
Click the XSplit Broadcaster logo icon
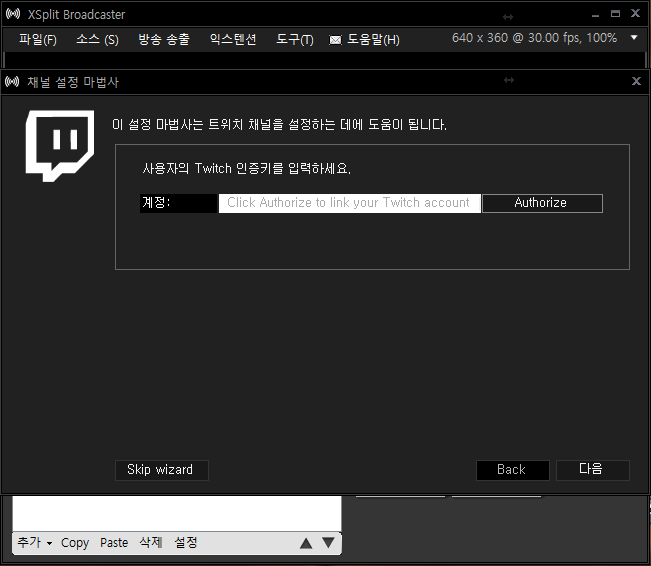pos(13,14)
